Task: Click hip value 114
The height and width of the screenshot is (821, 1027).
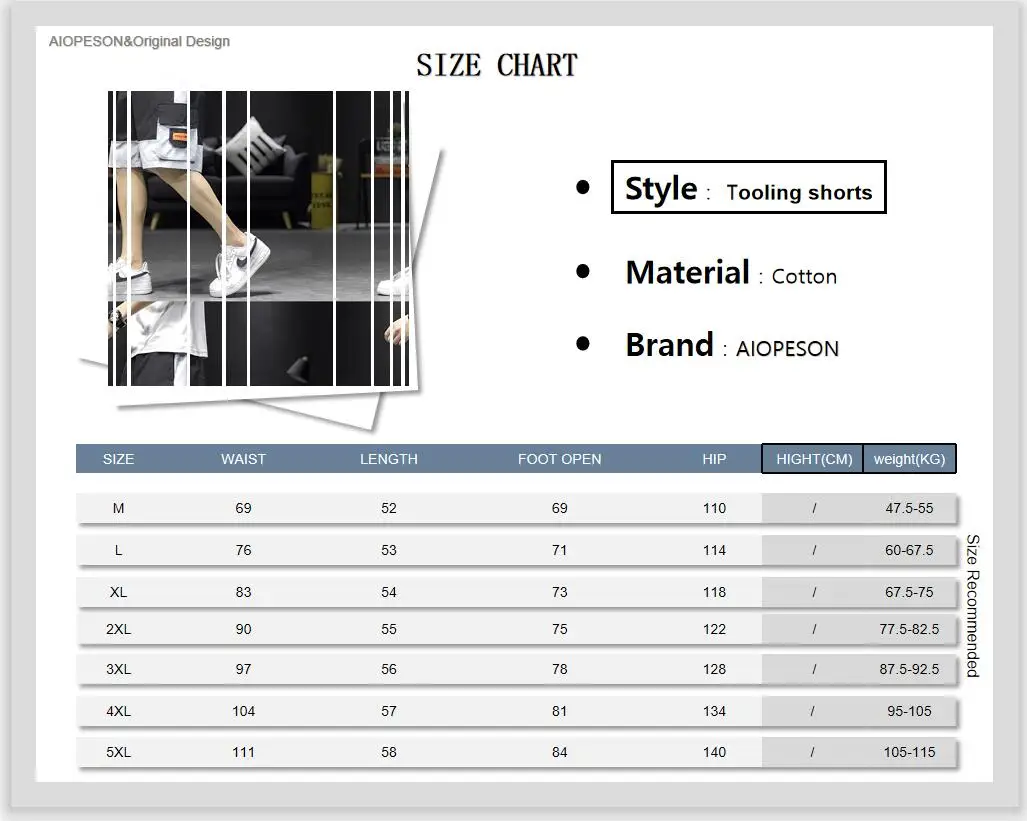Action: [x=715, y=550]
